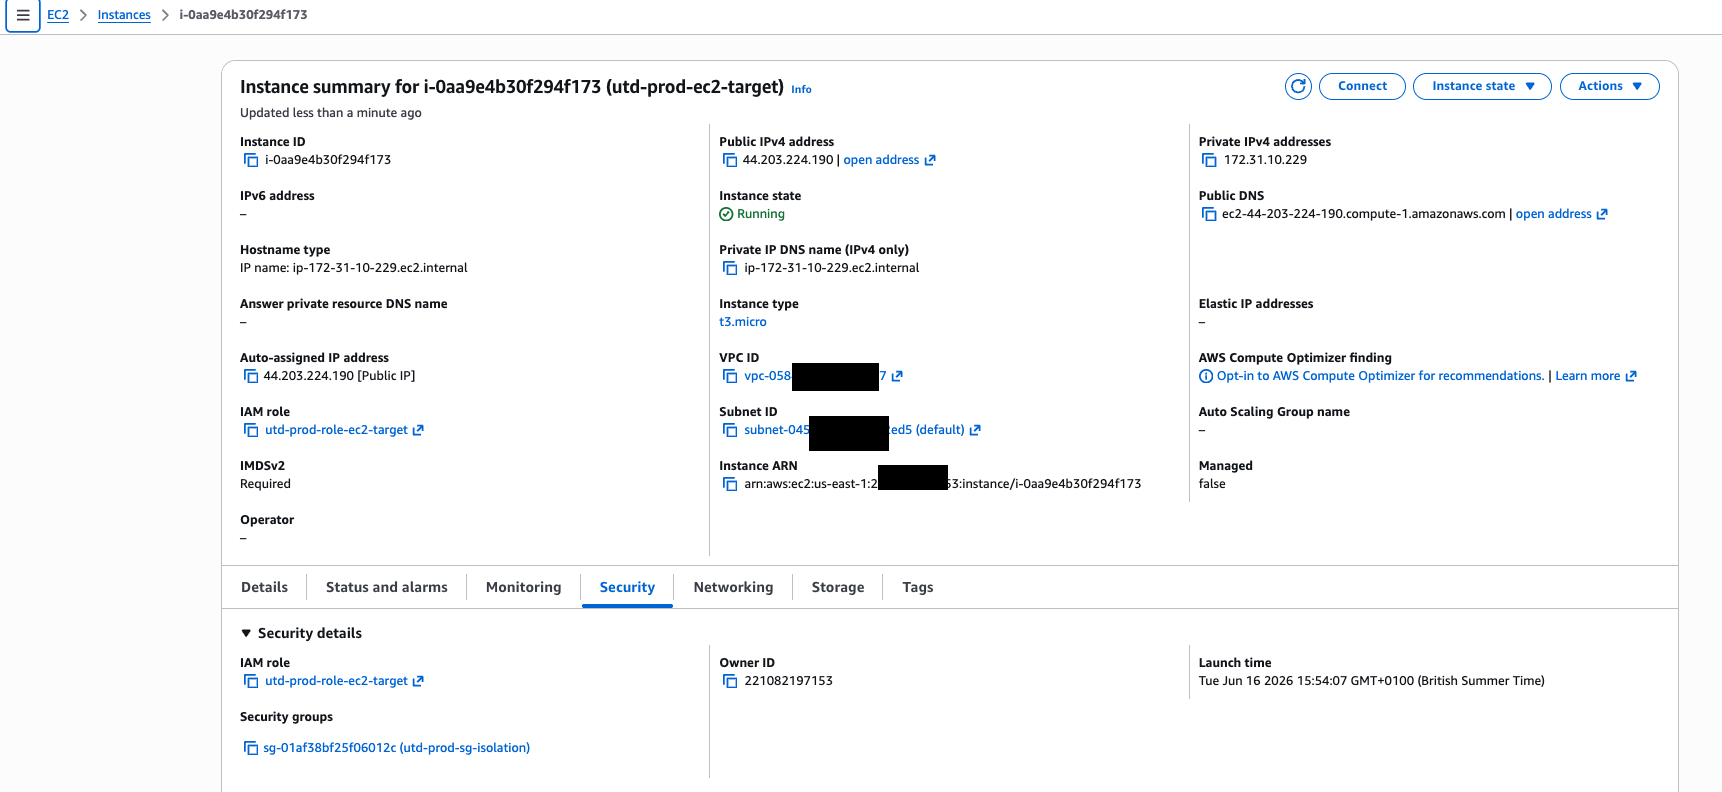Select the Security tab
Image resolution: width=1722 pixels, height=792 pixels.
click(x=627, y=587)
